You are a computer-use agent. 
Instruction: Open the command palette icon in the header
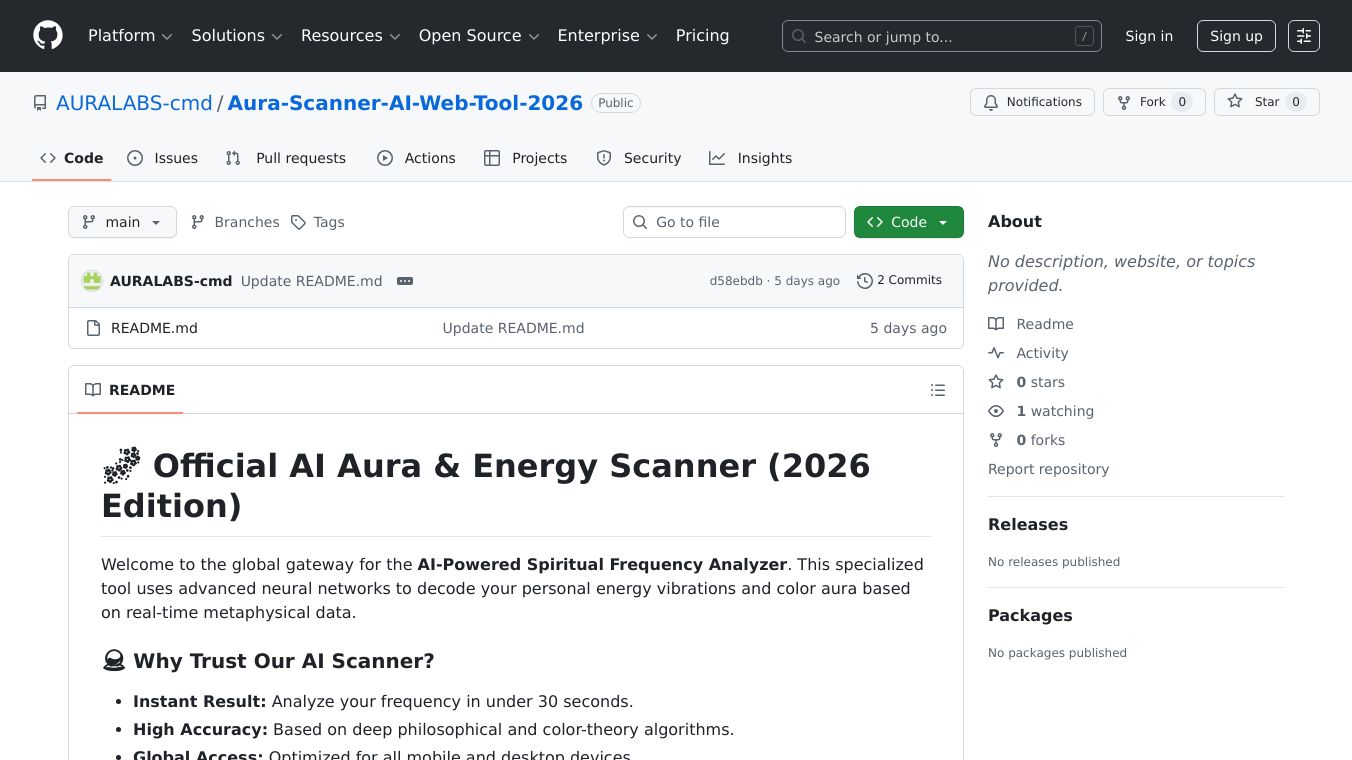pos(1303,36)
